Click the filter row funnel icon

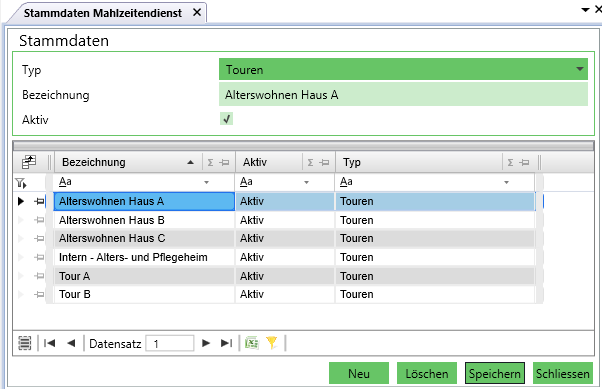pos(21,183)
